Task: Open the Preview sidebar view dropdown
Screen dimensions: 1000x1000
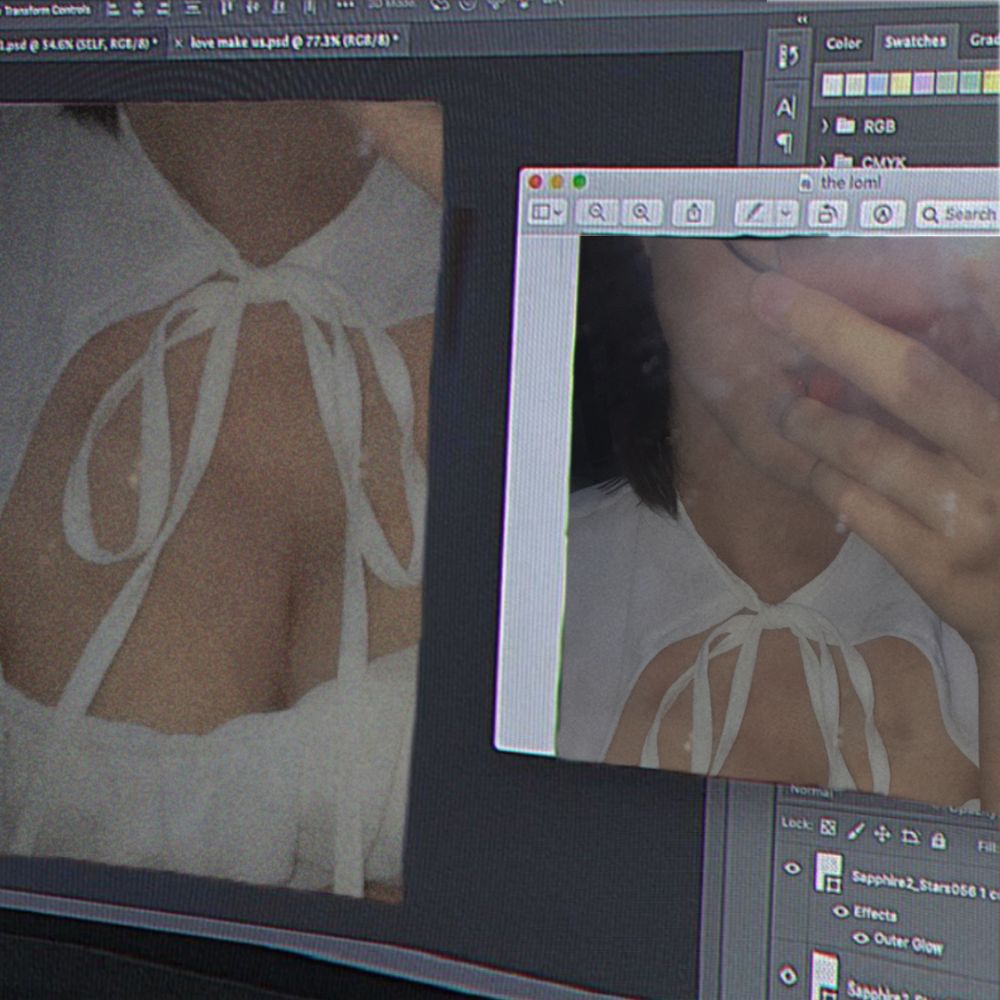Action: coord(548,212)
